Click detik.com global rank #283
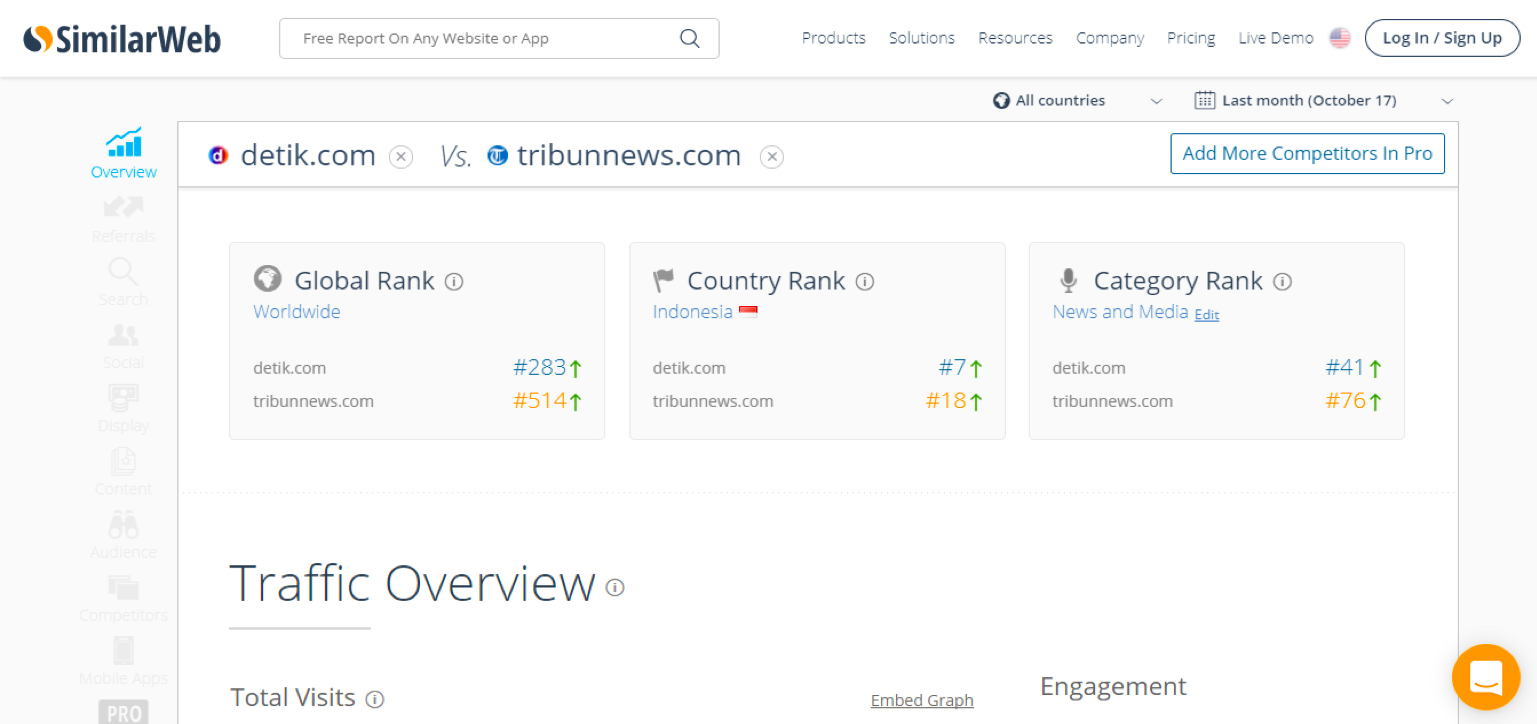1537x724 pixels. pos(540,368)
